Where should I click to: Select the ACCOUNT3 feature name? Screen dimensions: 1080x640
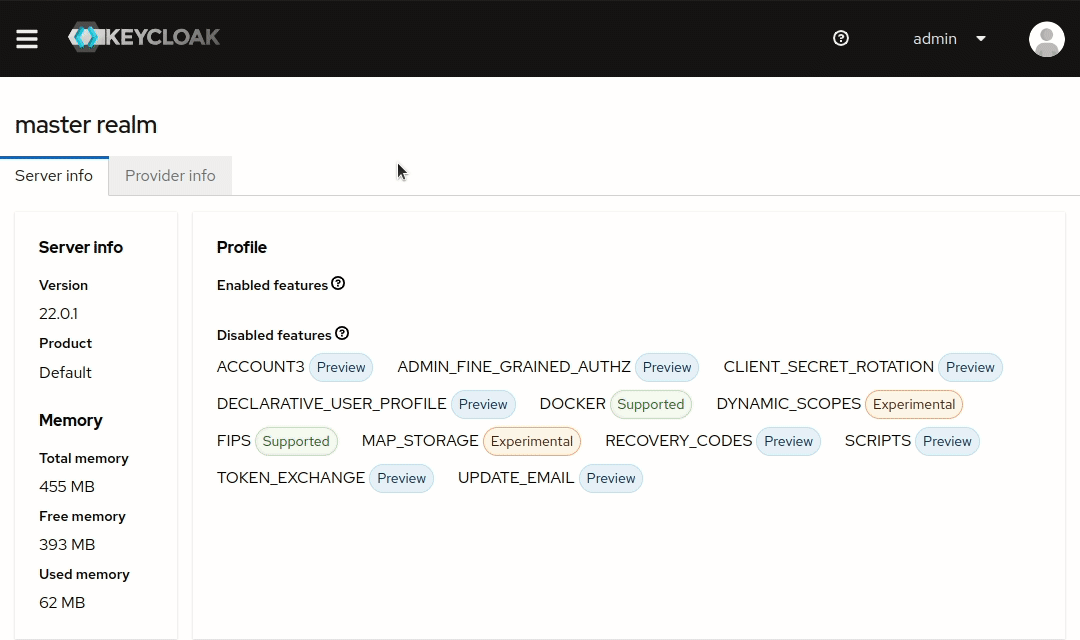coord(260,367)
